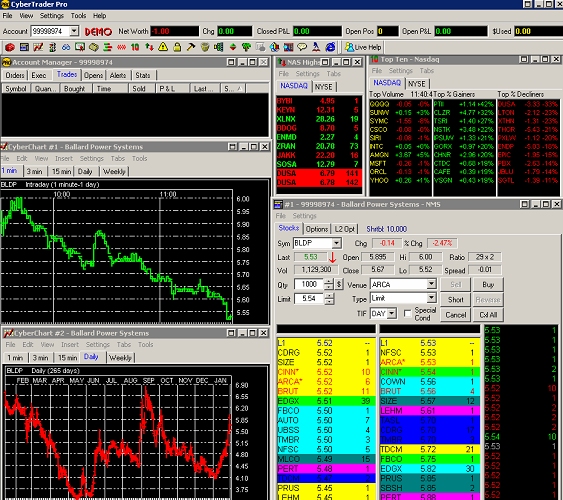The image size is (563, 500).
Task: Click the Cancel order button
Action: [x=455, y=315]
